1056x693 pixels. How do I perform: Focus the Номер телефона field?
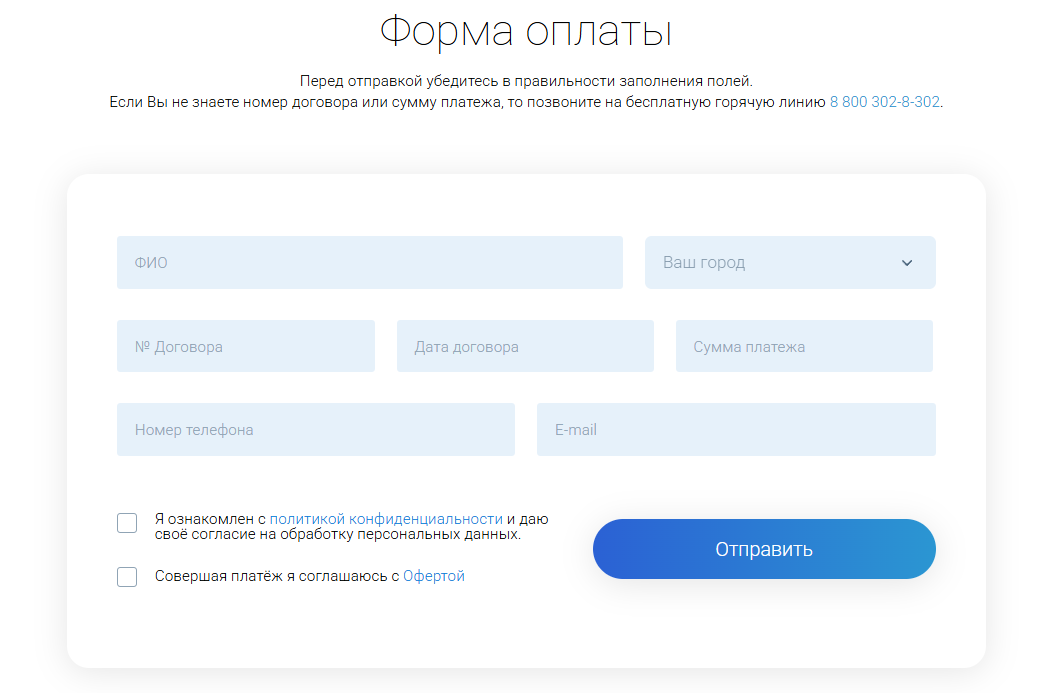point(316,430)
